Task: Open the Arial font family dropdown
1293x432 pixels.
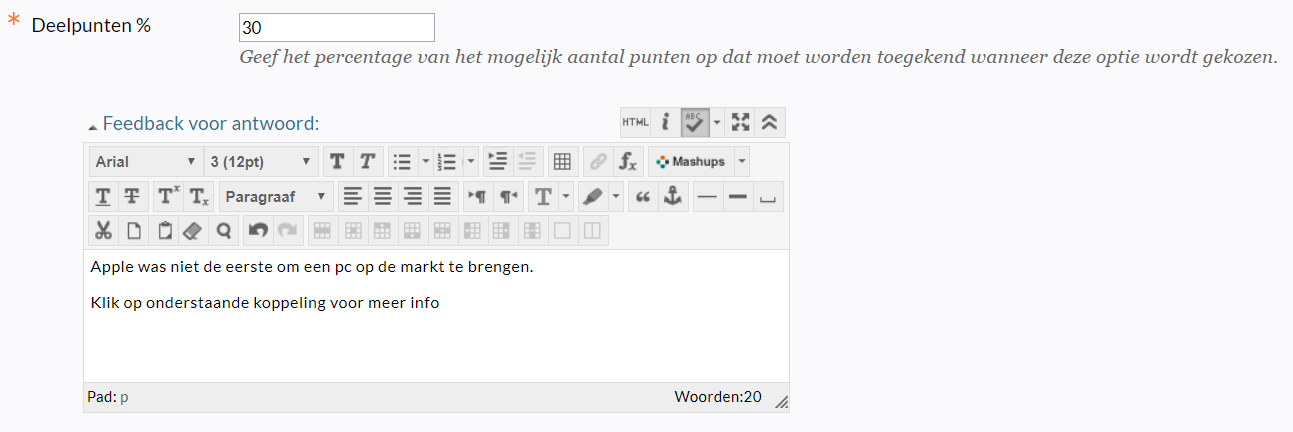Action: pyautogui.click(x=145, y=161)
